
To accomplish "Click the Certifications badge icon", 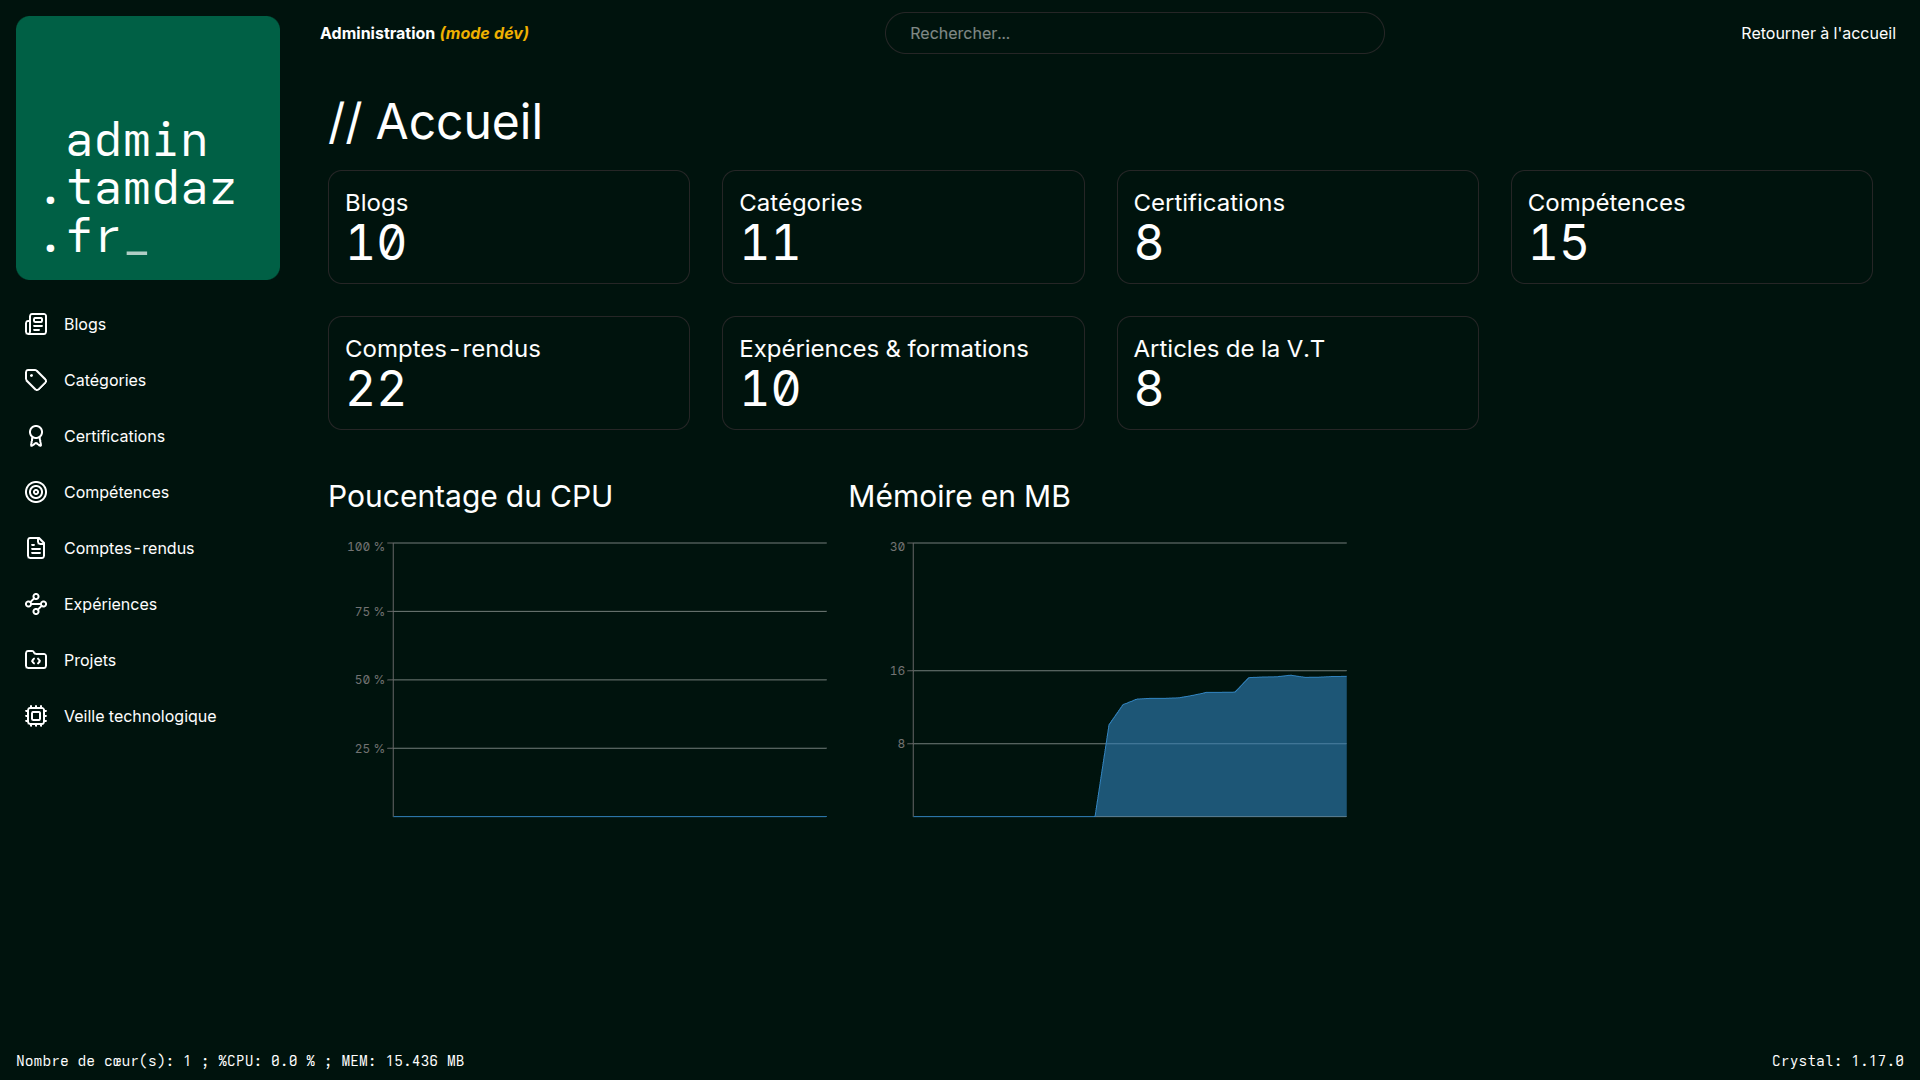I will point(36,436).
